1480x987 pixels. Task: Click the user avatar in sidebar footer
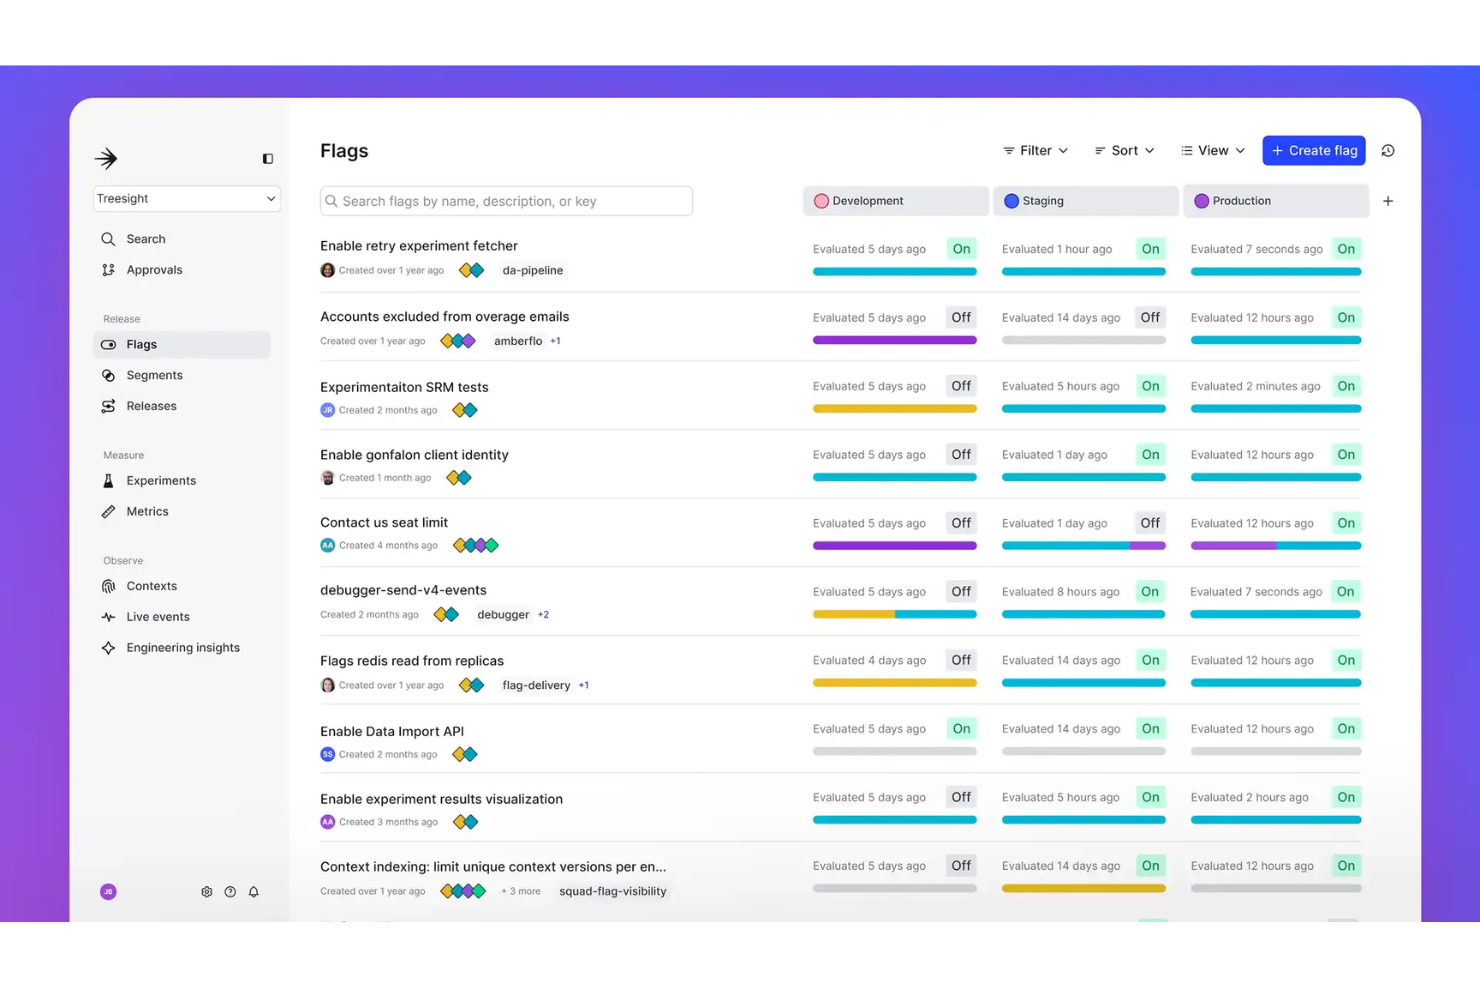(x=109, y=892)
